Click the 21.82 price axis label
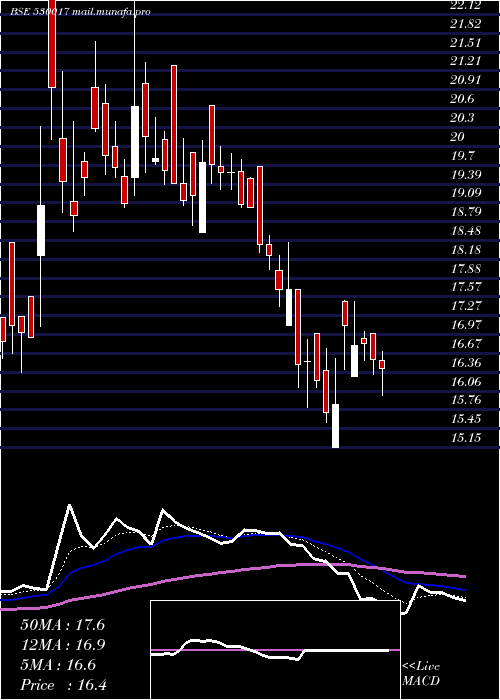This screenshot has height=700, width=500. (466, 24)
